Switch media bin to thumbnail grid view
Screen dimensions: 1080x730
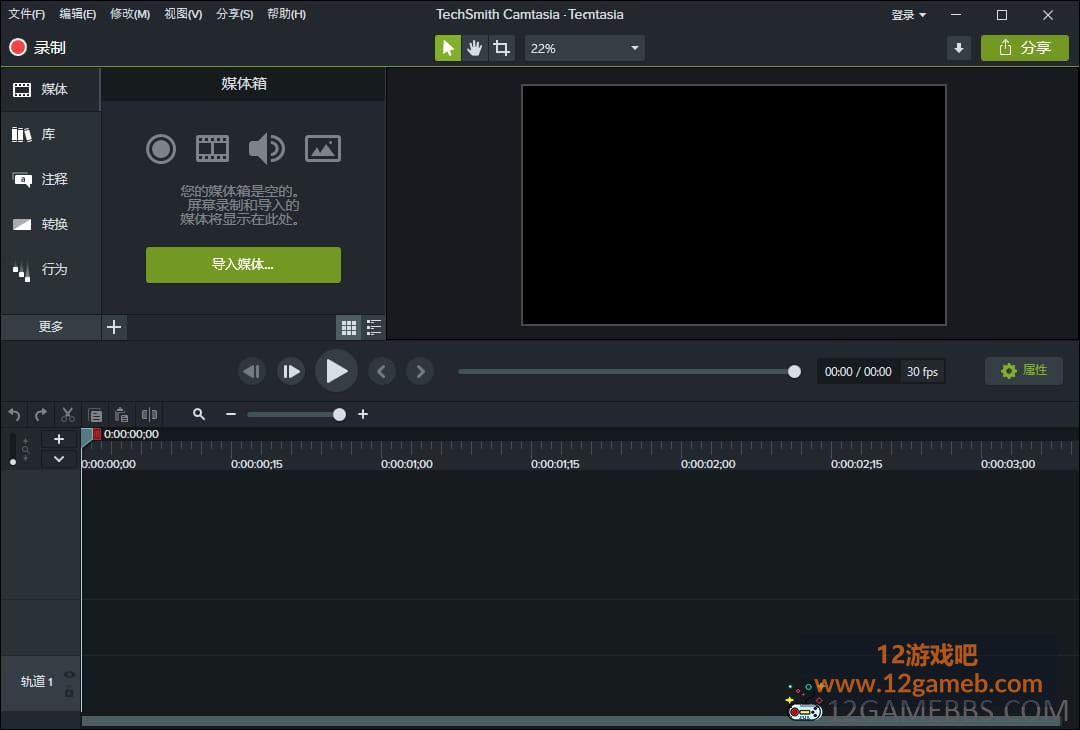click(349, 327)
